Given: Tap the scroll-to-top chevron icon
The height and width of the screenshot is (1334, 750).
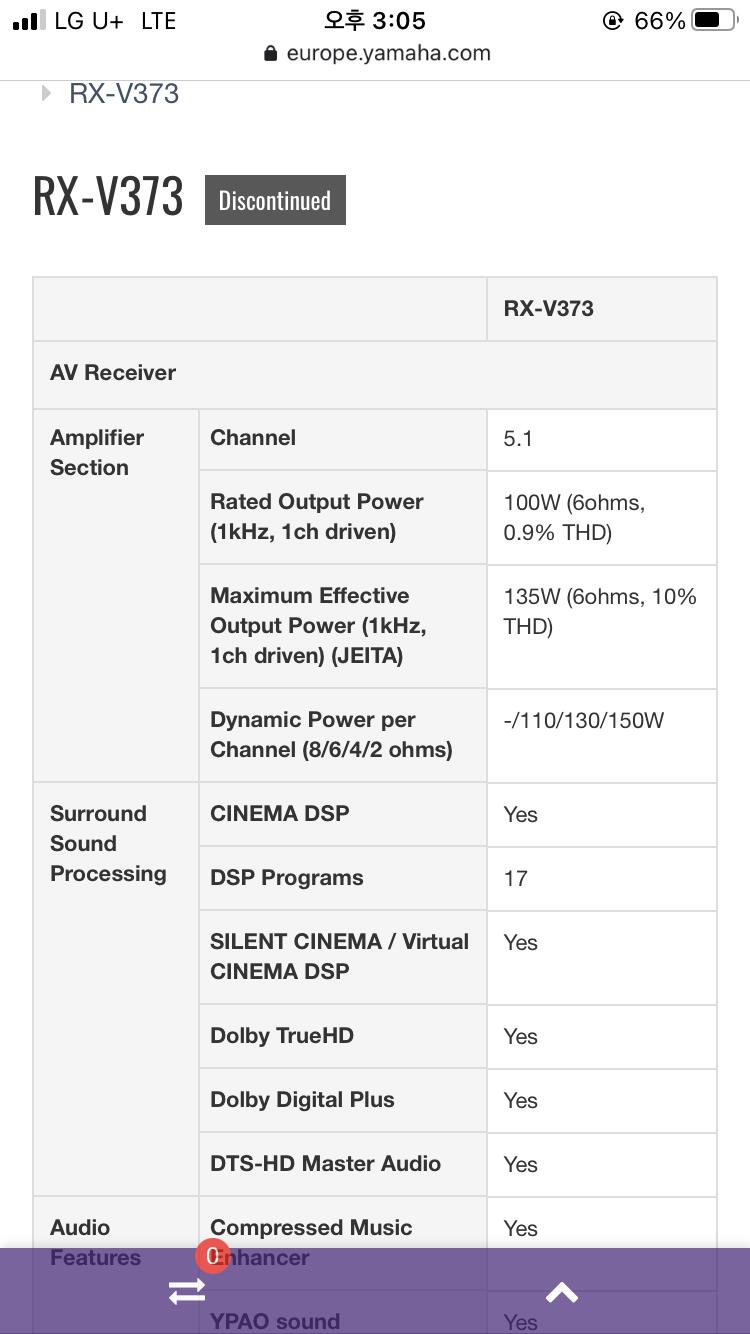Looking at the screenshot, I should click(562, 1292).
